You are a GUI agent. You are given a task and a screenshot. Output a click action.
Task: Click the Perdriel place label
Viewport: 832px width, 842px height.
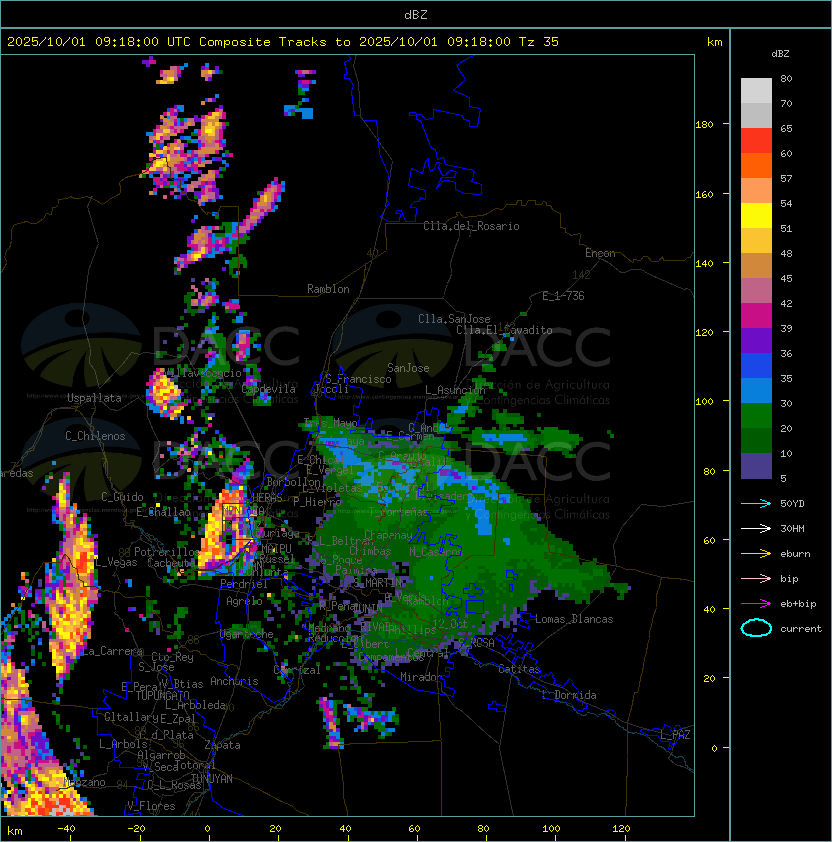[x=244, y=584]
